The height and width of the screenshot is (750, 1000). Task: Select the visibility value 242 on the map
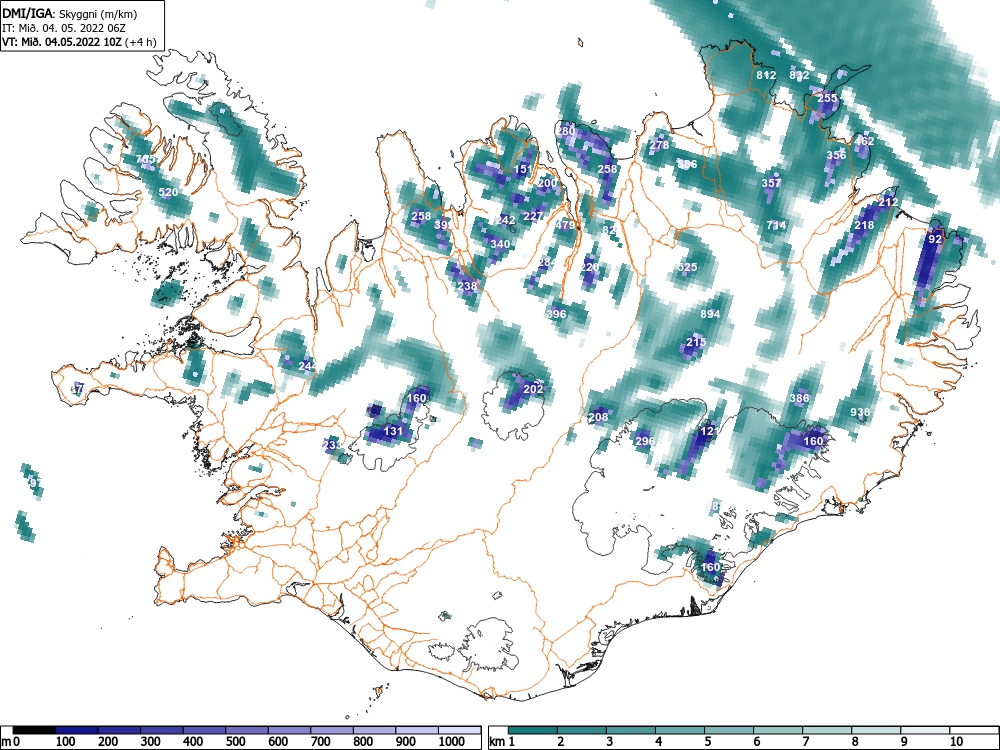coord(504,220)
